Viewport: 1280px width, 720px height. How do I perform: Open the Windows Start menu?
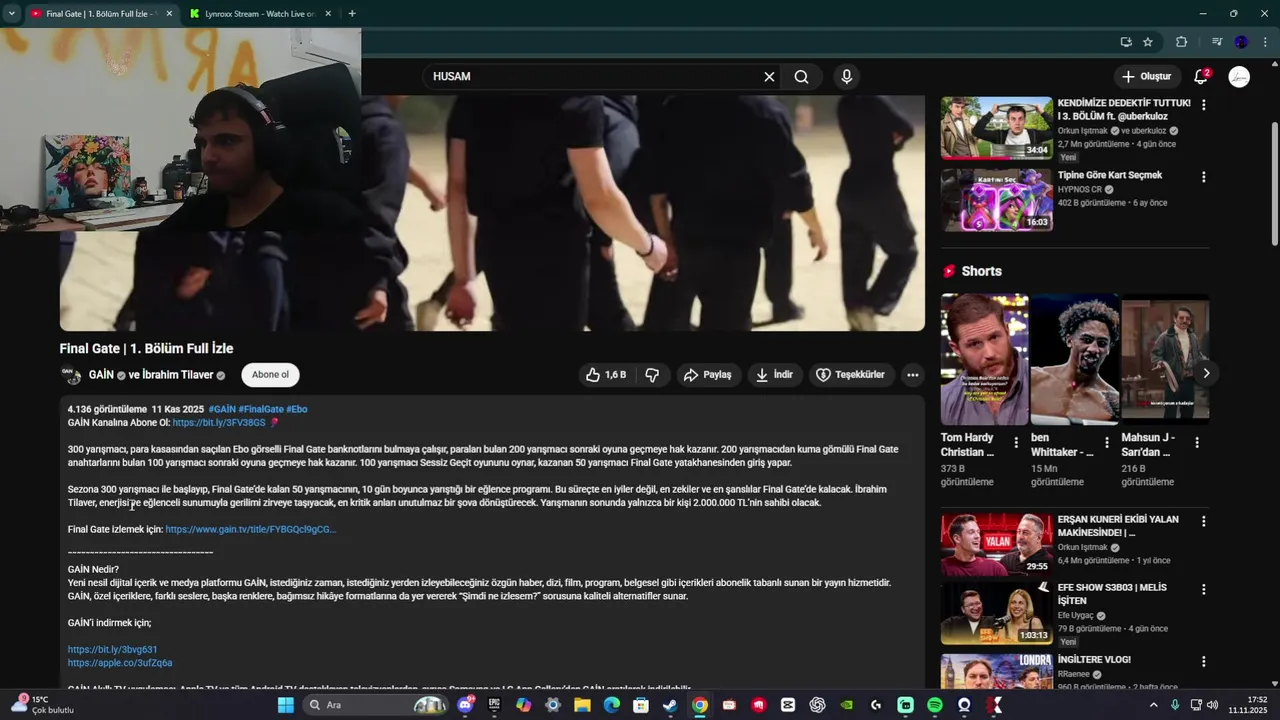pos(286,705)
